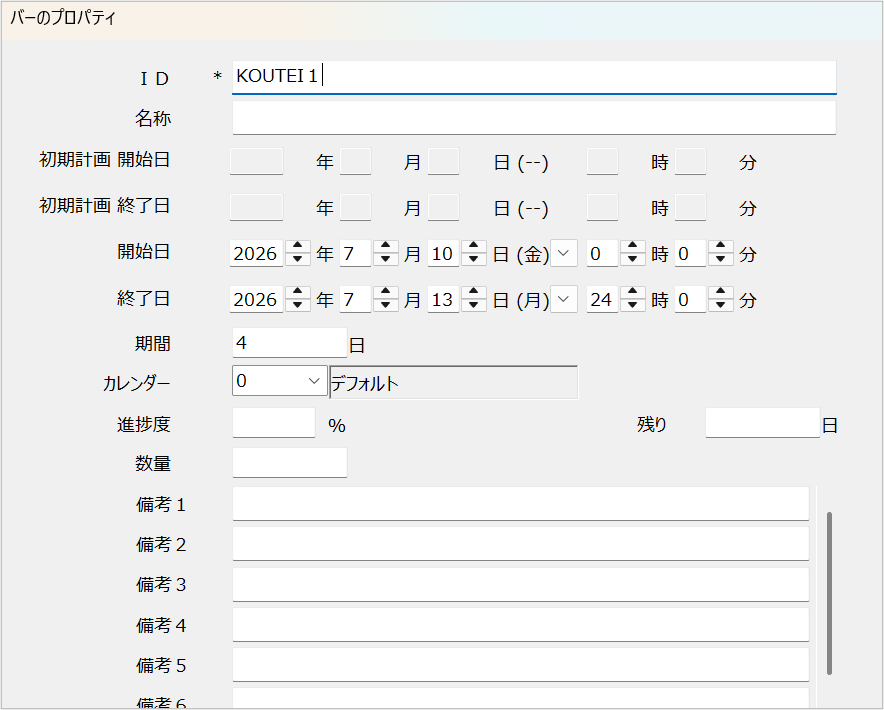Increase the 開始日 hour spinner
Screen dimensions: 884x710
coord(633,246)
